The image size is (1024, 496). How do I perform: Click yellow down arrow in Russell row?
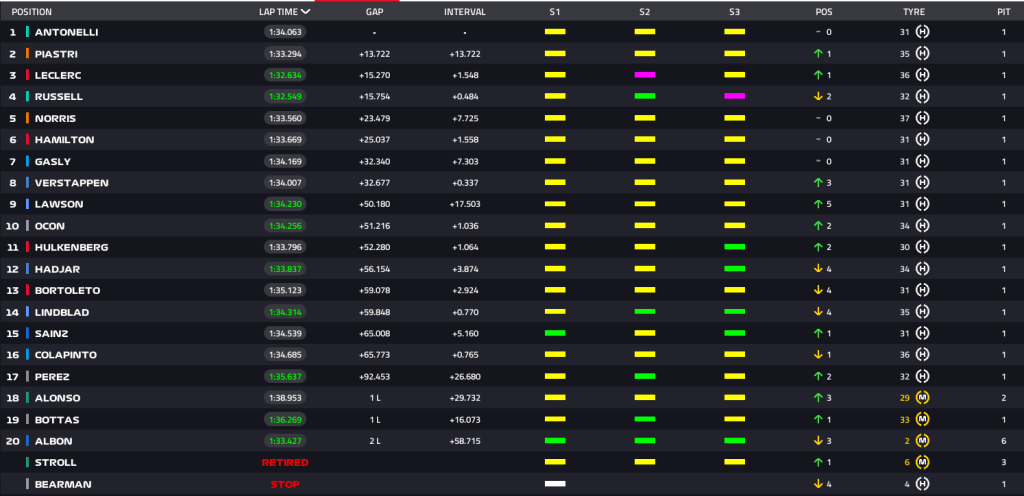pyautogui.click(x=818, y=97)
